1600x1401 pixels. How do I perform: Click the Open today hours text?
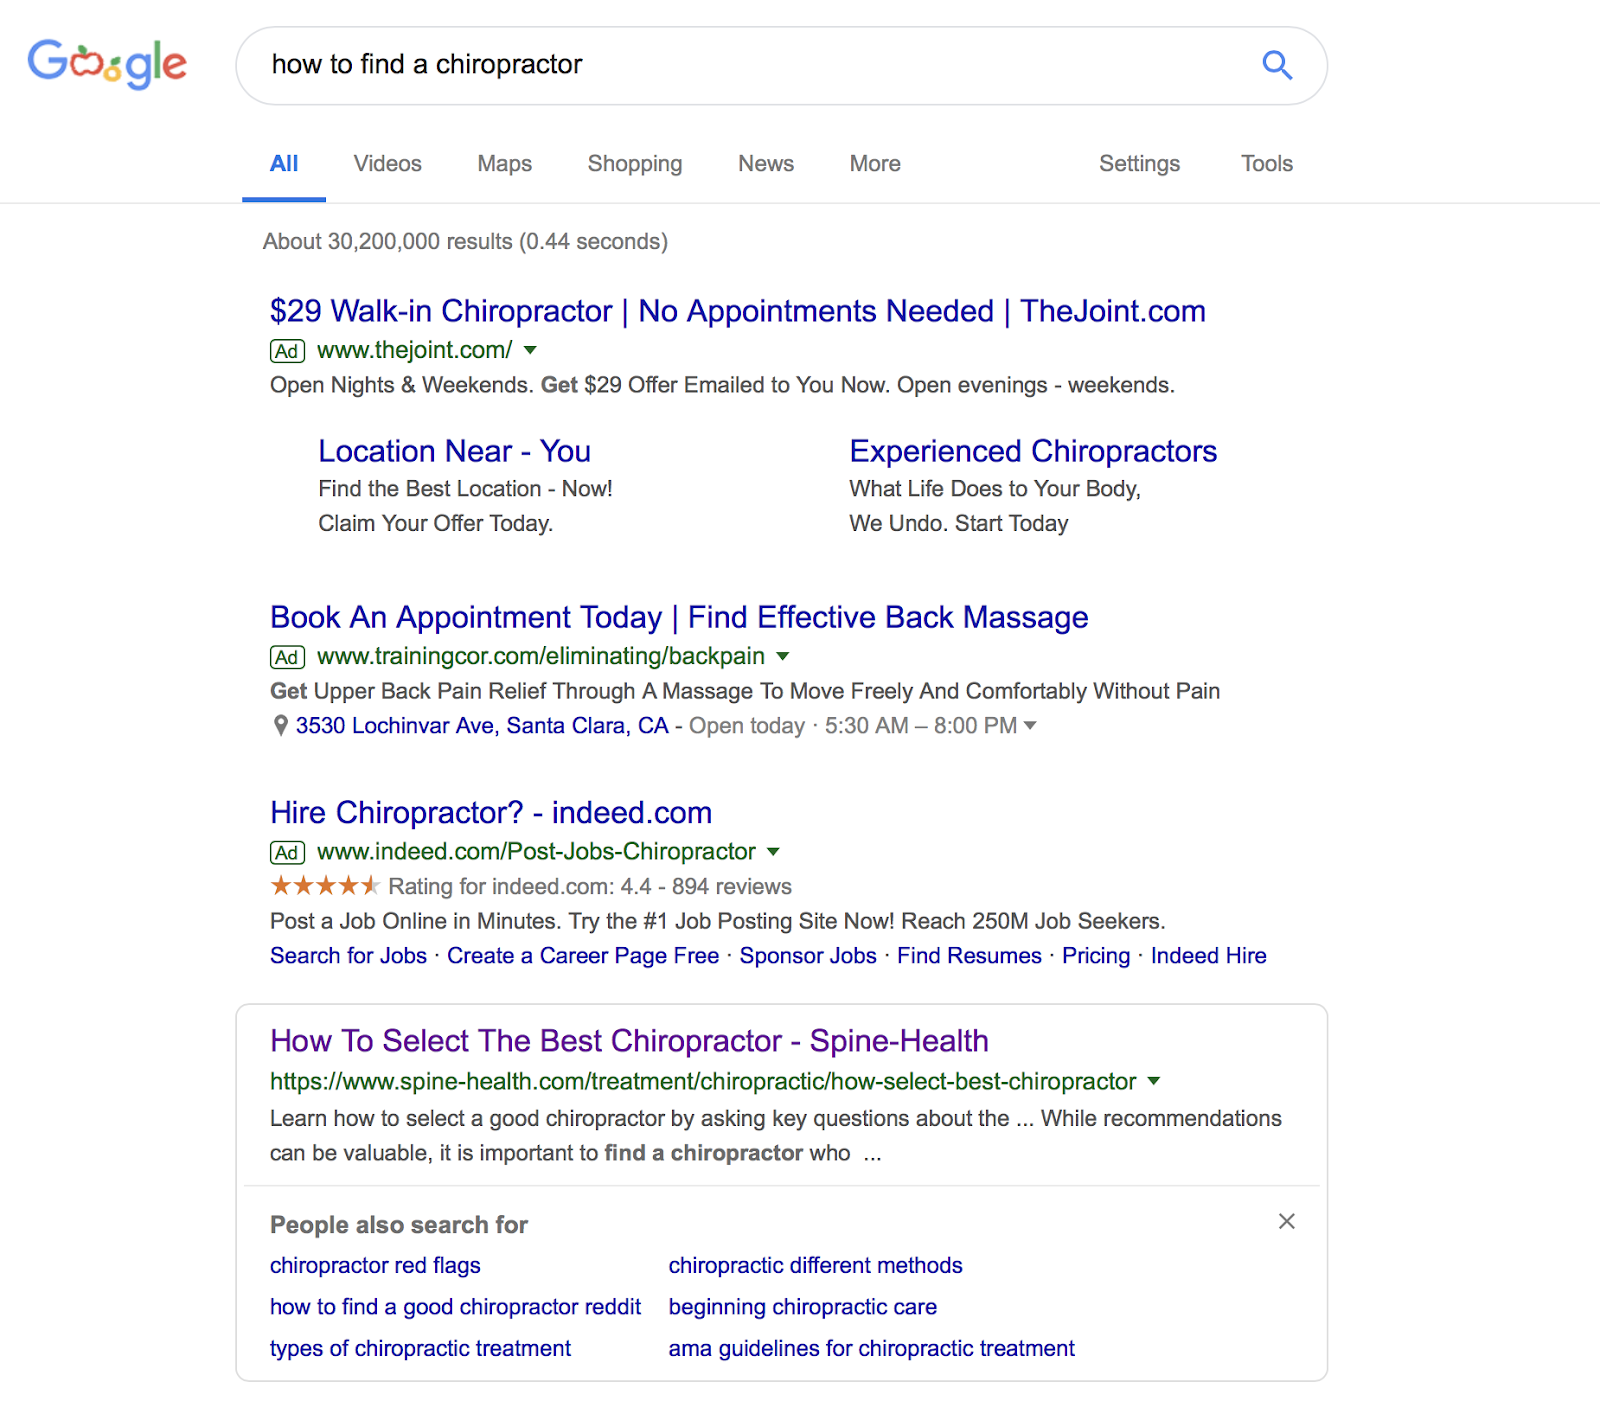coord(853,726)
